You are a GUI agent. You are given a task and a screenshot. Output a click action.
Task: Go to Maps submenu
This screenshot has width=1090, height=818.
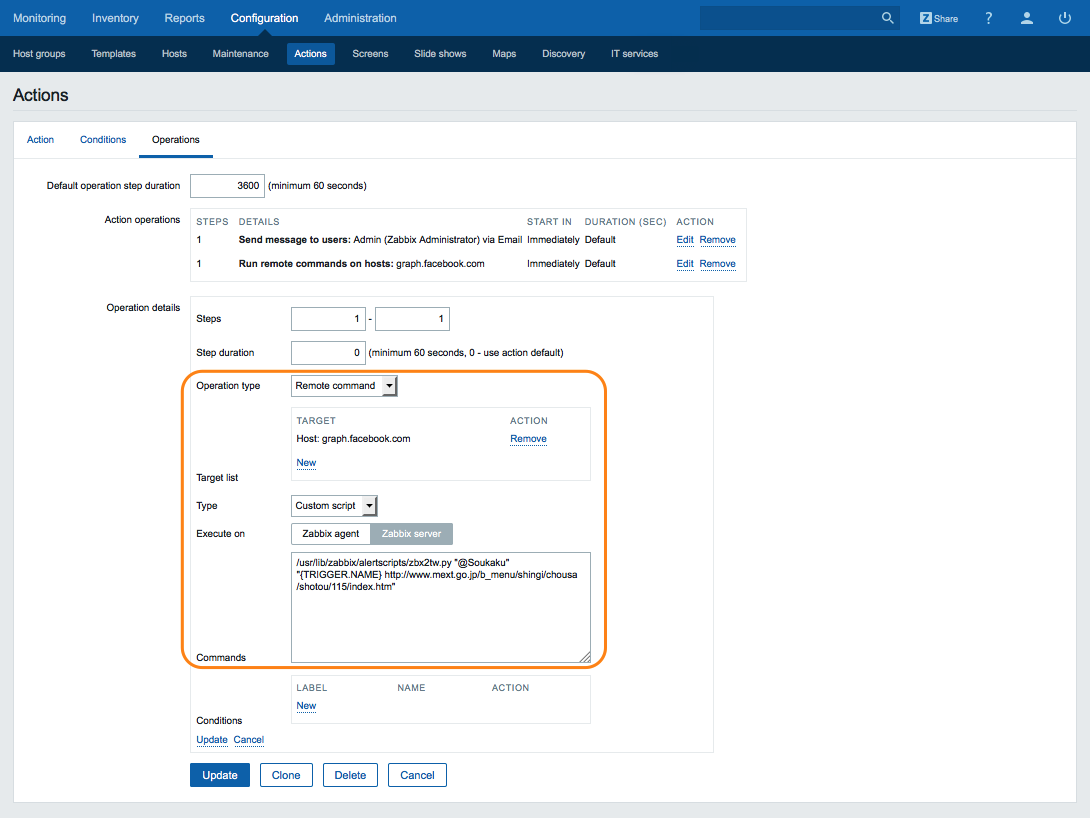coord(504,54)
